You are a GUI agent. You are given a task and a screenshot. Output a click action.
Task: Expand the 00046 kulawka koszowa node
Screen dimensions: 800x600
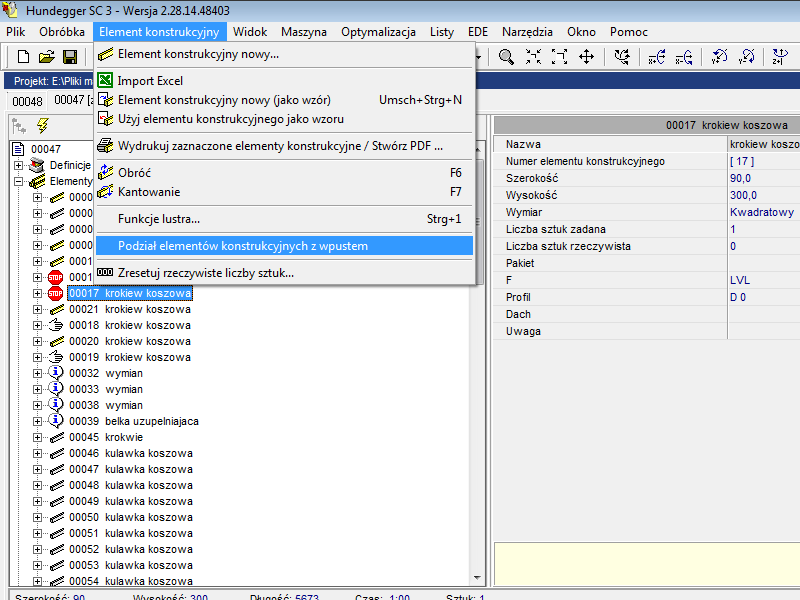38,453
